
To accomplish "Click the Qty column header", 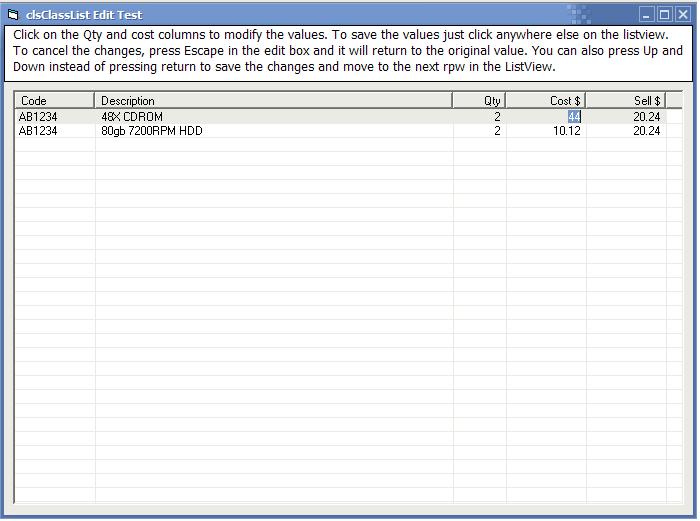I will tap(479, 100).
